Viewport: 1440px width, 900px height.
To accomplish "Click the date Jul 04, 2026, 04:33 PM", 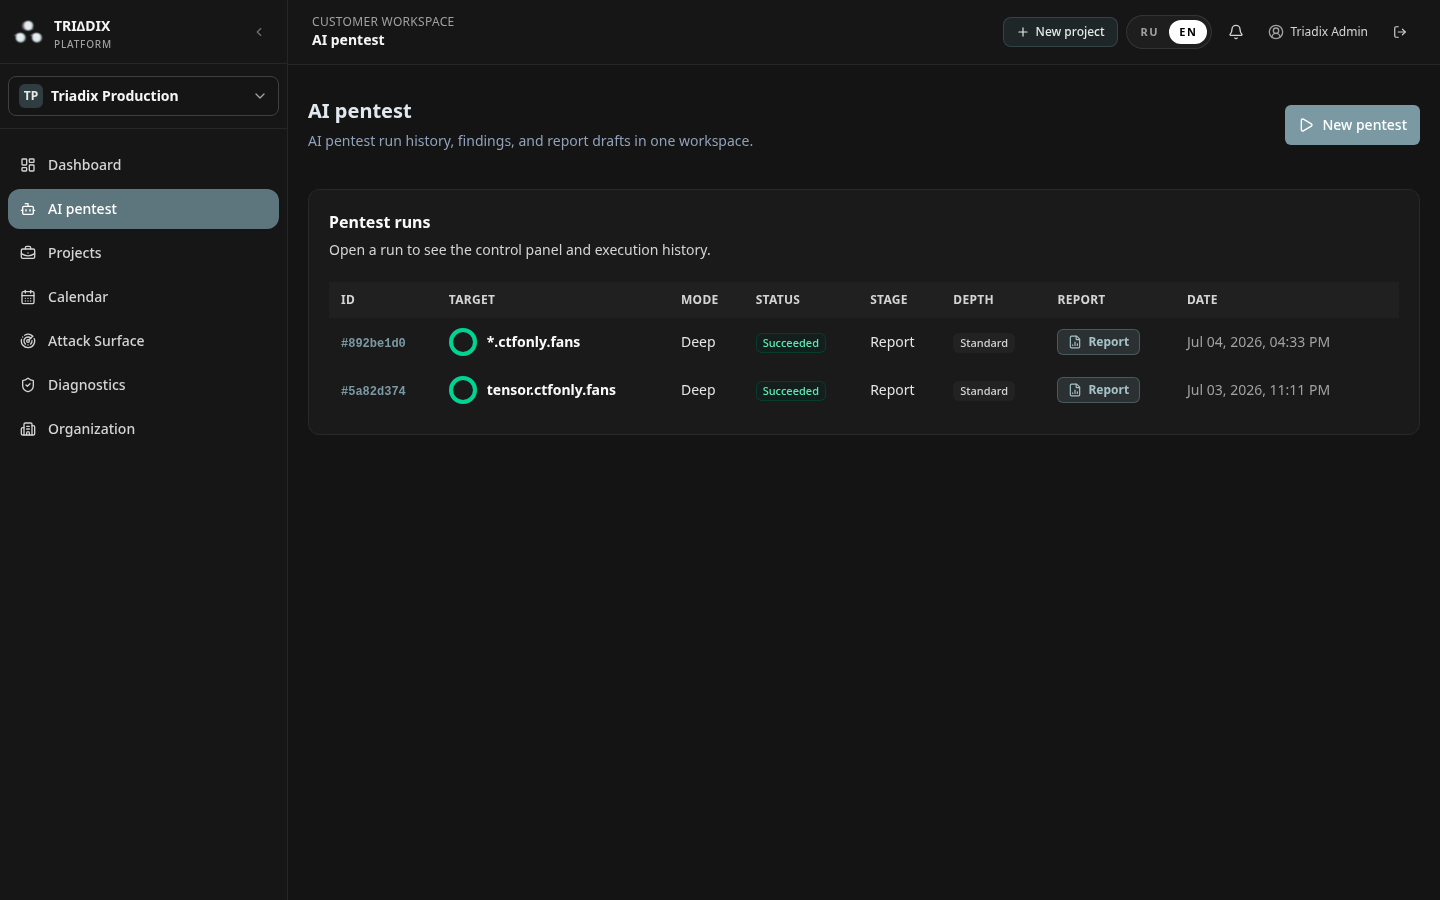I will coord(1258,342).
